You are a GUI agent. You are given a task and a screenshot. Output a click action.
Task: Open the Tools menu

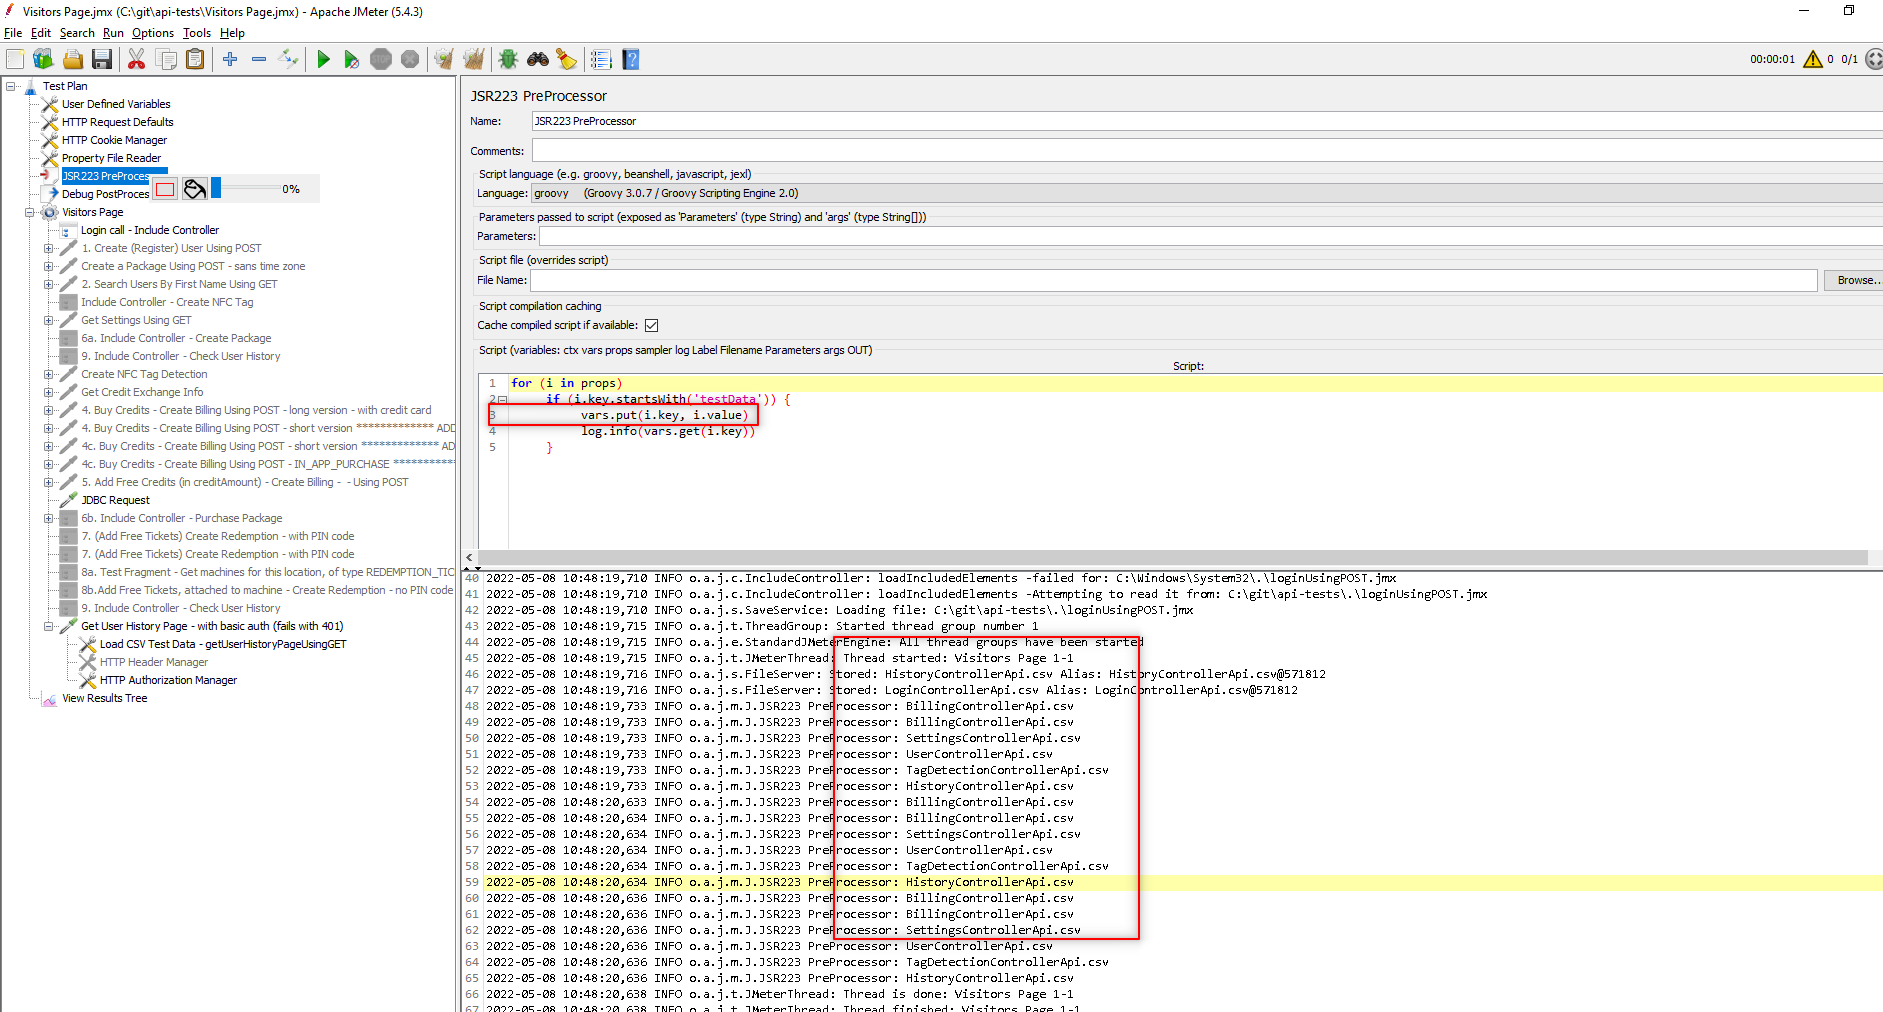[x=197, y=33]
